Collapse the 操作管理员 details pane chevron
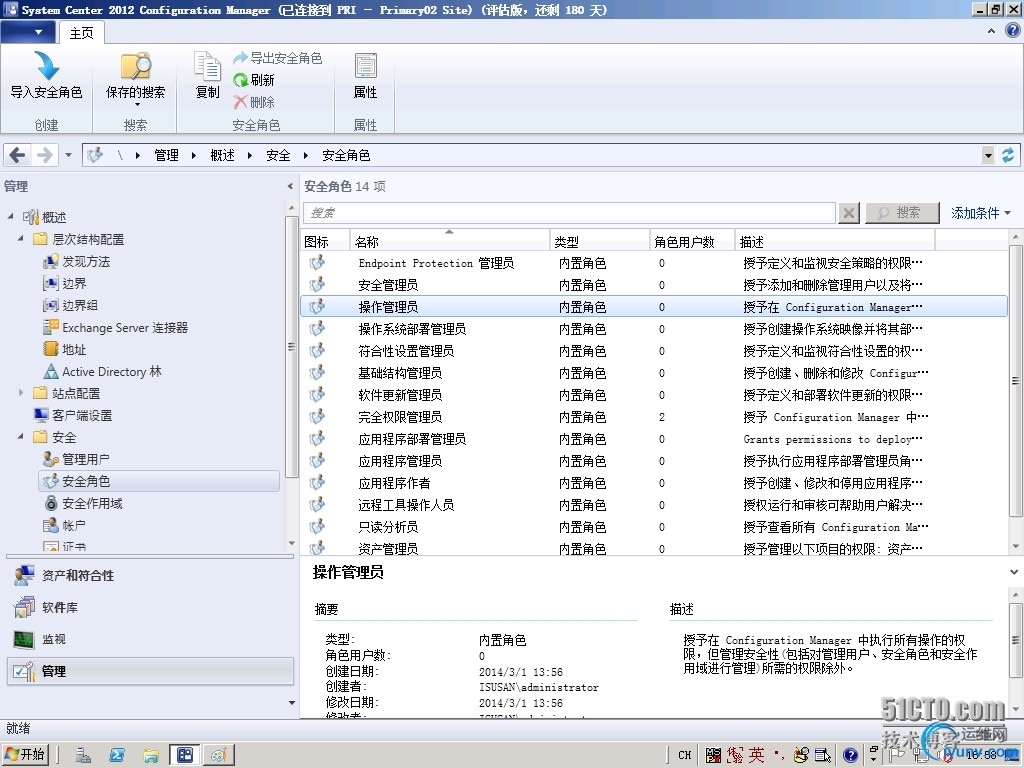The height and width of the screenshot is (768, 1024). point(1014,572)
